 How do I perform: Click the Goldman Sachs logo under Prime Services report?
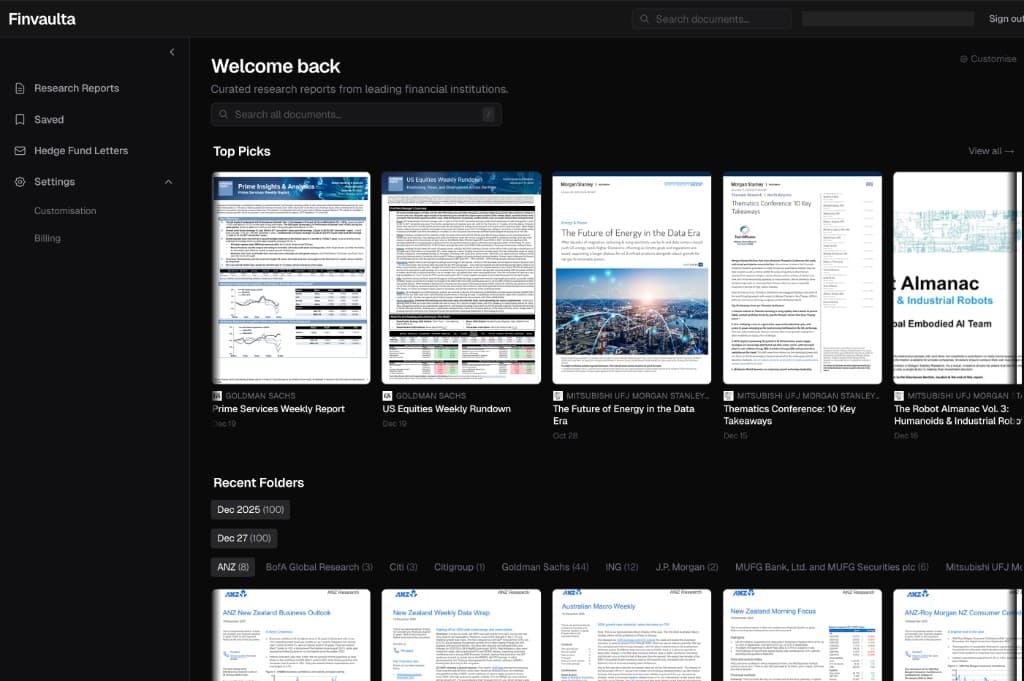tap(219, 396)
